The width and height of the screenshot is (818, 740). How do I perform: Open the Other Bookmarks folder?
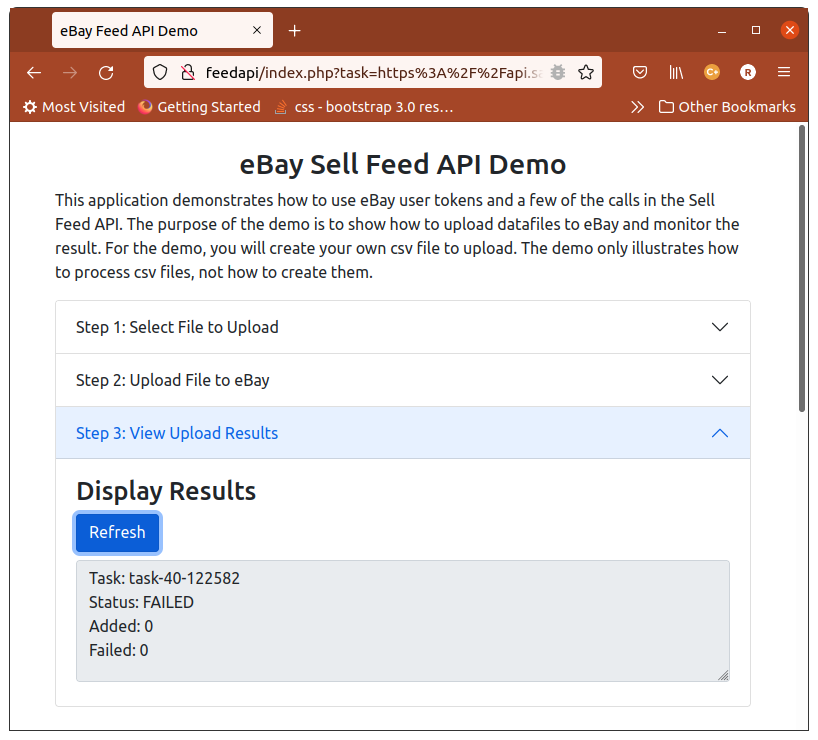(727, 107)
